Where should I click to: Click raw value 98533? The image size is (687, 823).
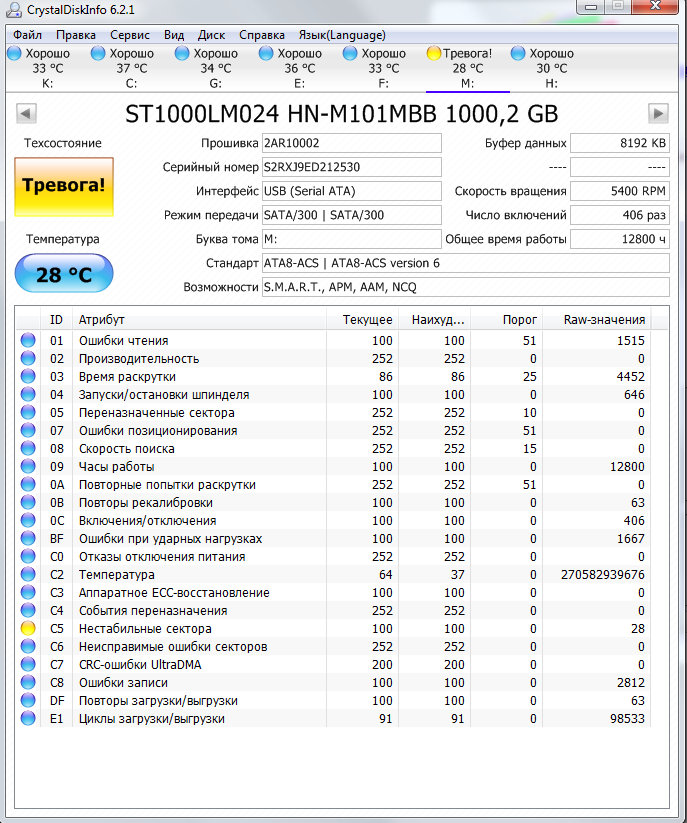tap(627, 719)
